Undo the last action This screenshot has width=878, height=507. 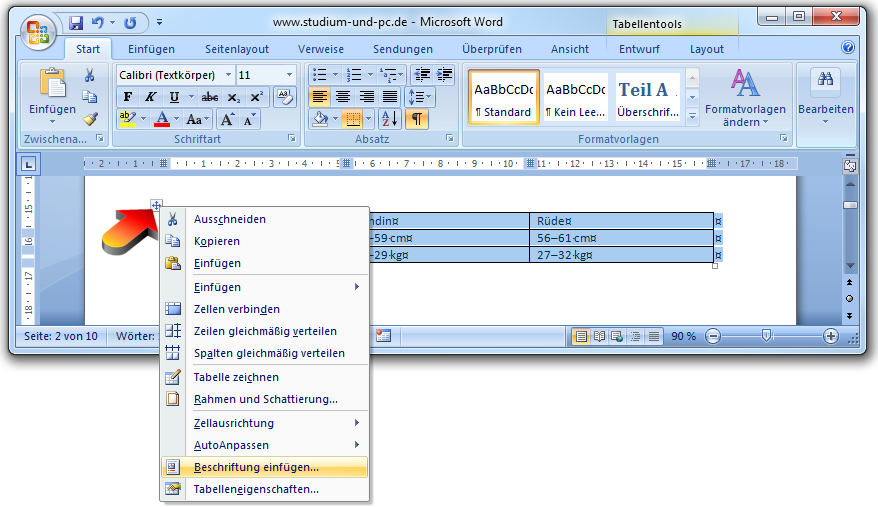point(98,22)
